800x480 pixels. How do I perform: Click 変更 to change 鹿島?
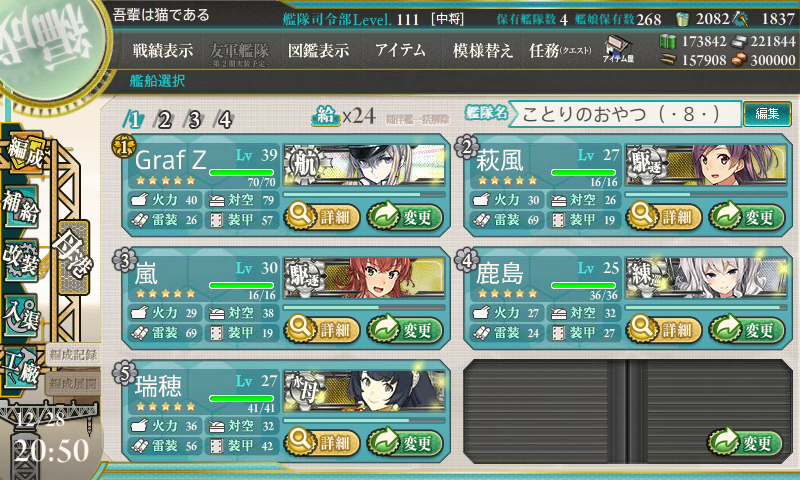pyautogui.click(x=746, y=329)
